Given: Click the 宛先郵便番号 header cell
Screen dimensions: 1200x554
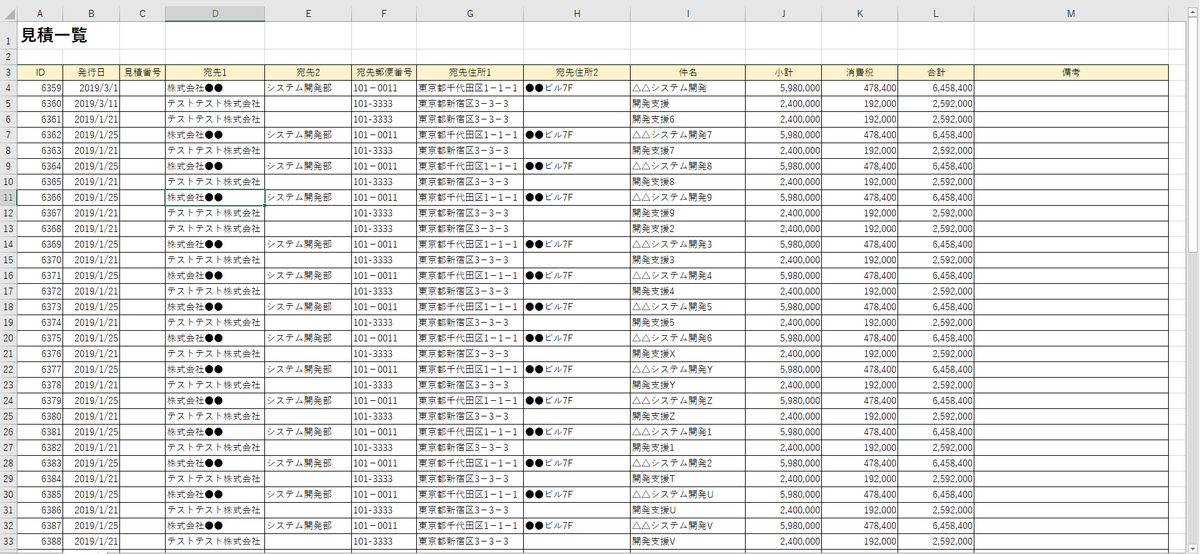Looking at the screenshot, I should [384, 73].
